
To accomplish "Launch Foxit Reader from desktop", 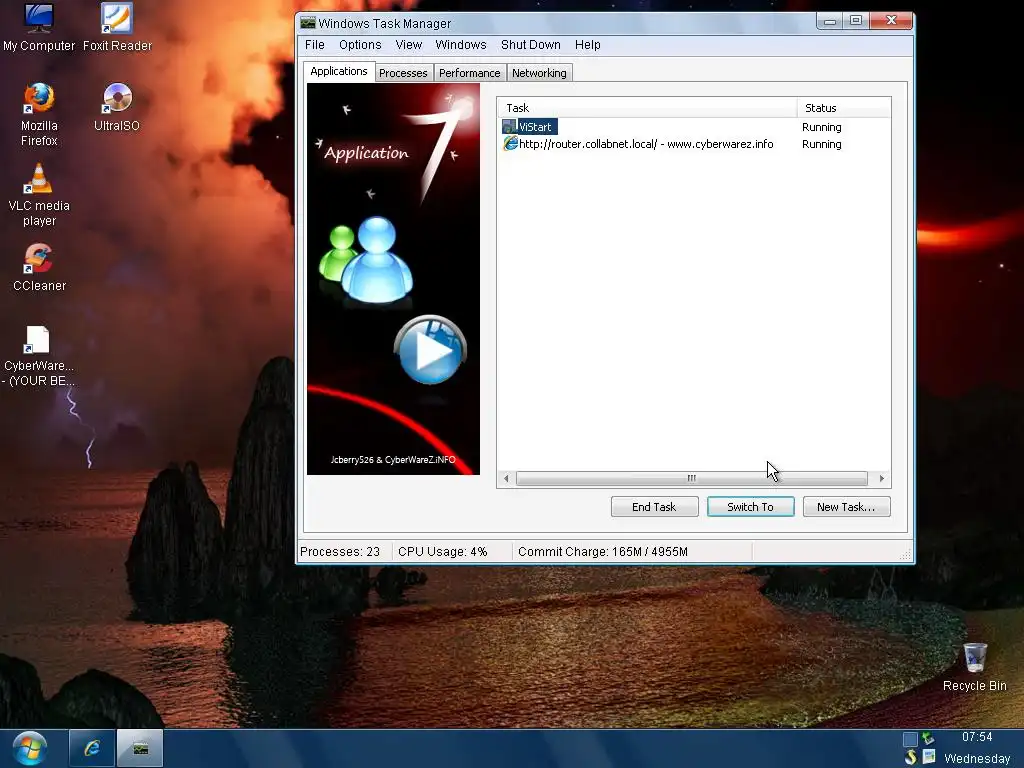I will [117, 27].
